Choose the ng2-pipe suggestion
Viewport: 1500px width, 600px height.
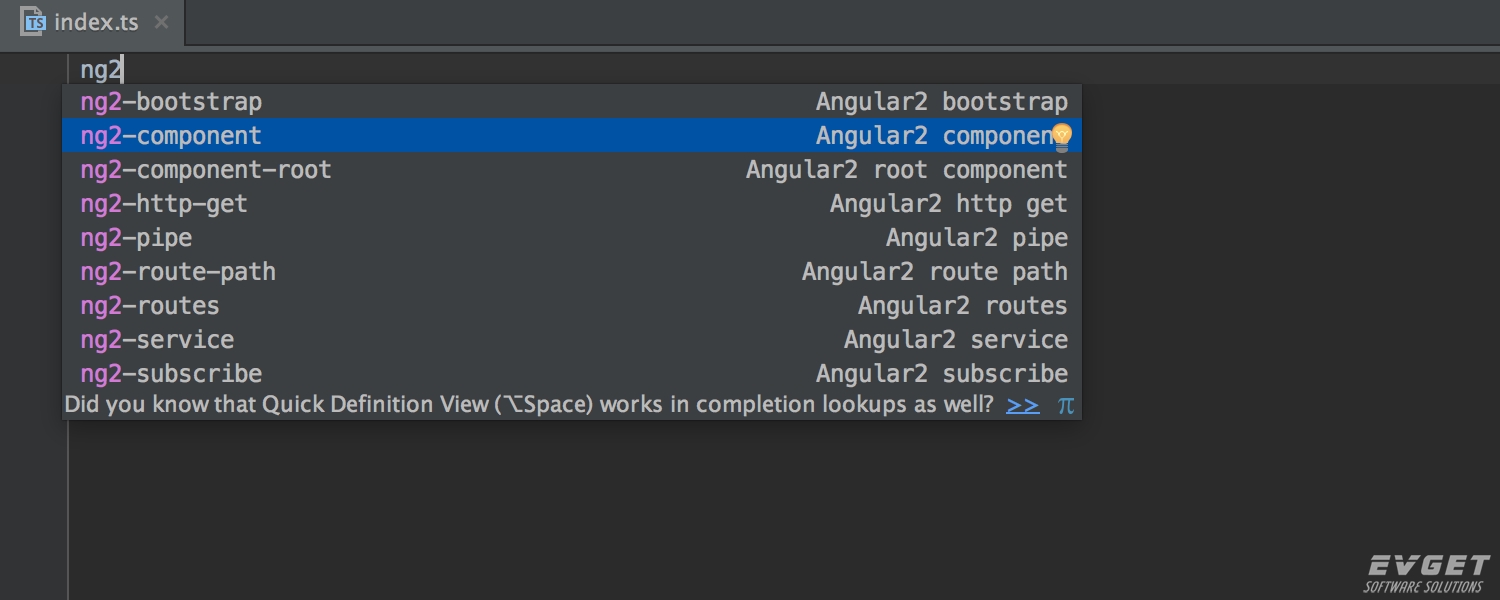(x=572, y=238)
